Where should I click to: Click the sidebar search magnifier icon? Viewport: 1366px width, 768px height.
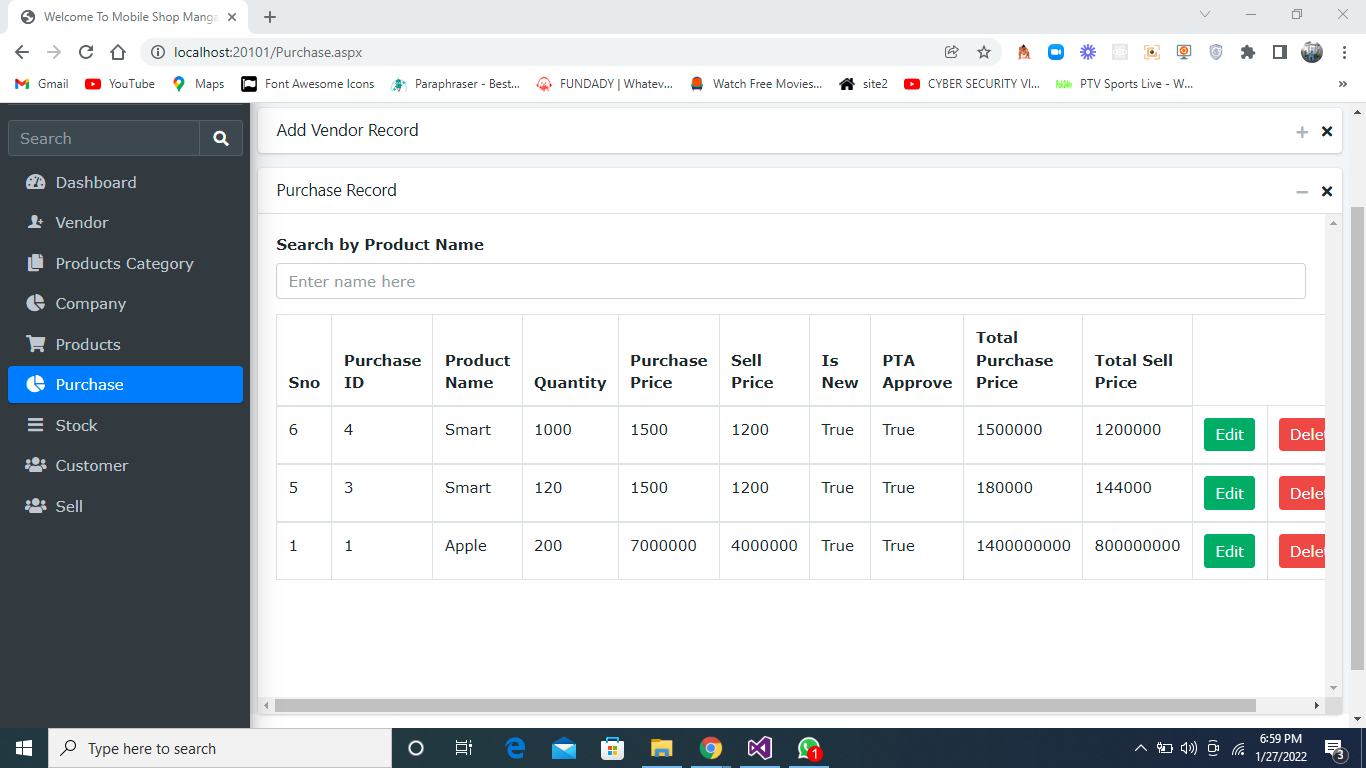[220, 138]
